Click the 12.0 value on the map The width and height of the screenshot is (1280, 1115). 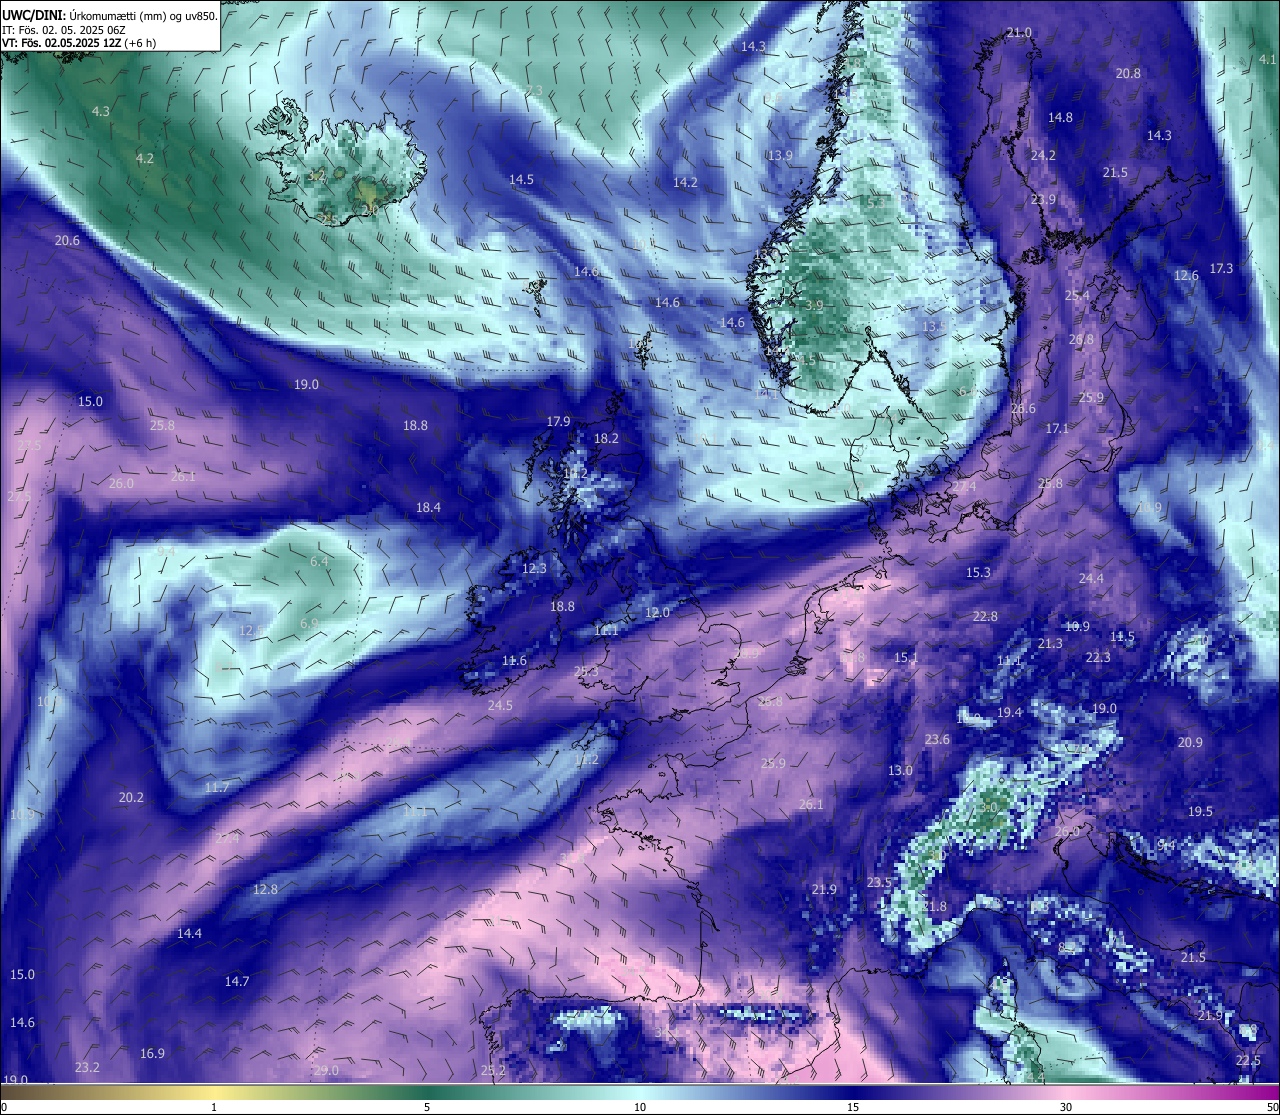click(657, 612)
